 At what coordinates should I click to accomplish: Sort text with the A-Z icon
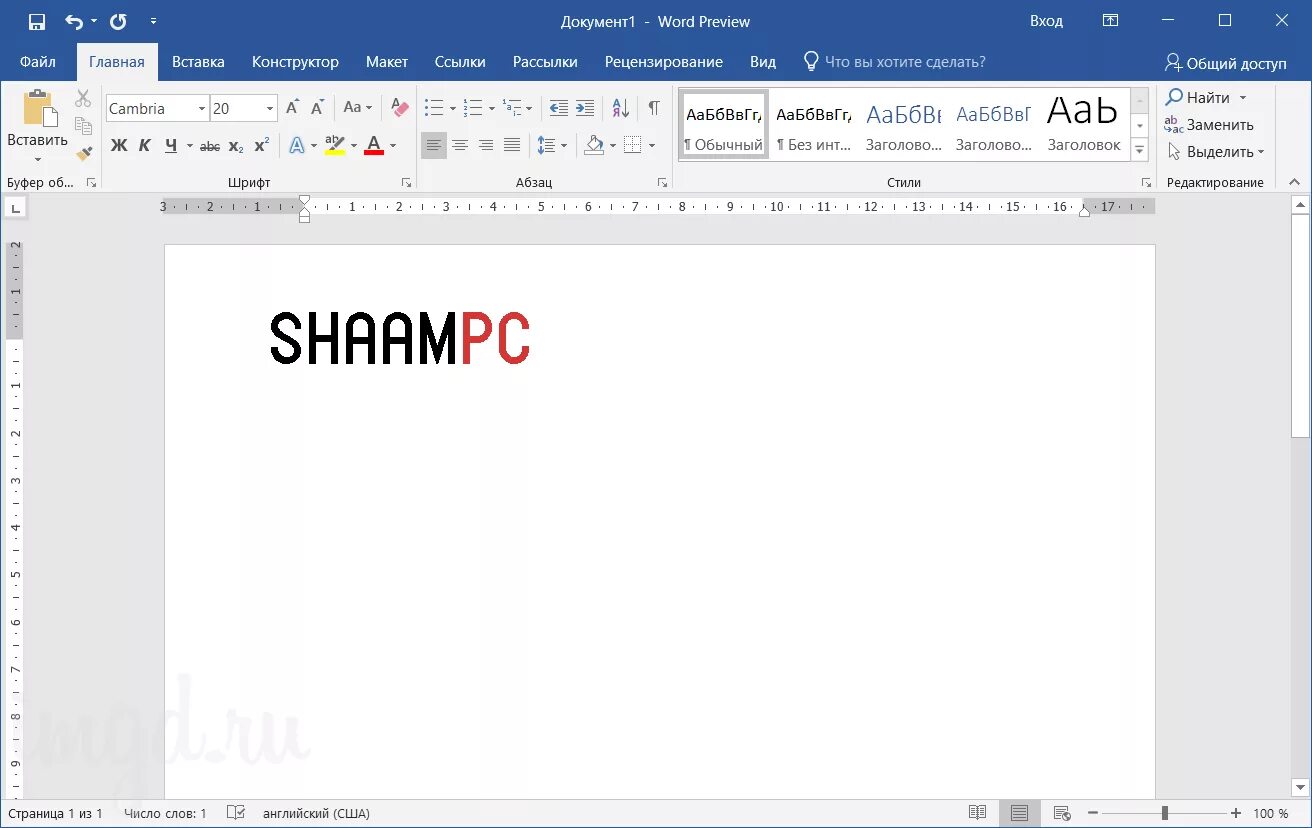click(x=620, y=108)
